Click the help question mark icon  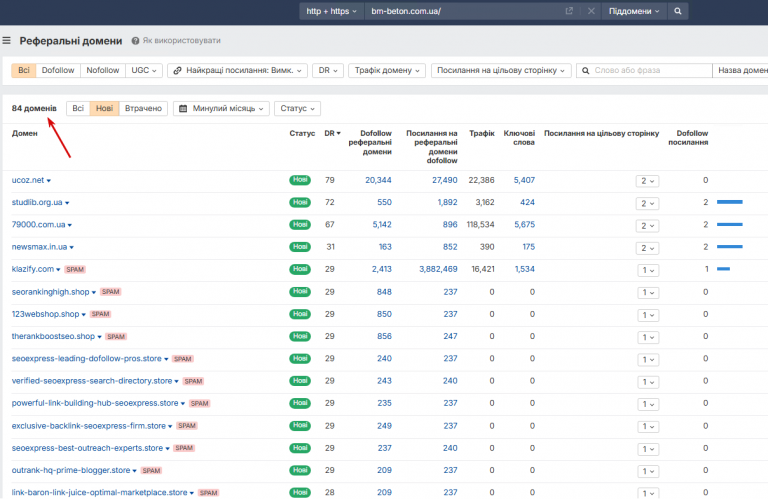pos(135,41)
